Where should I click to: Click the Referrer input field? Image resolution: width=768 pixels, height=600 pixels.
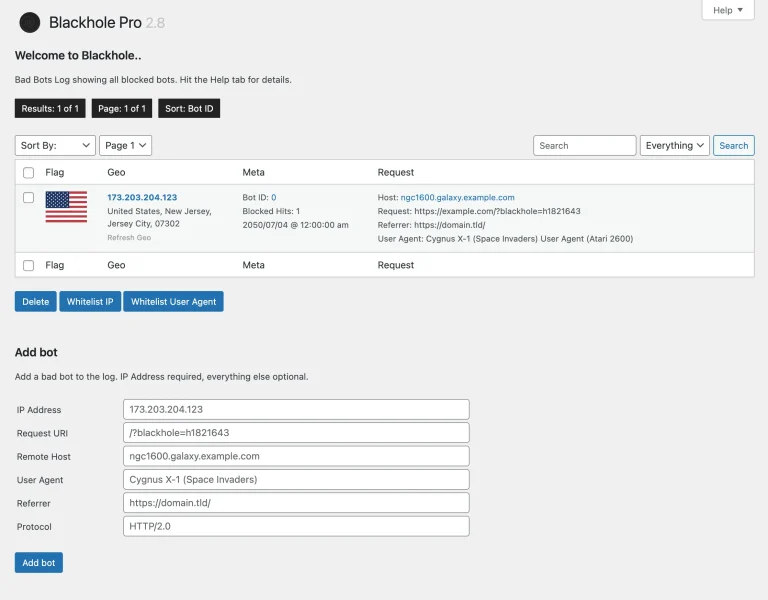[296, 503]
